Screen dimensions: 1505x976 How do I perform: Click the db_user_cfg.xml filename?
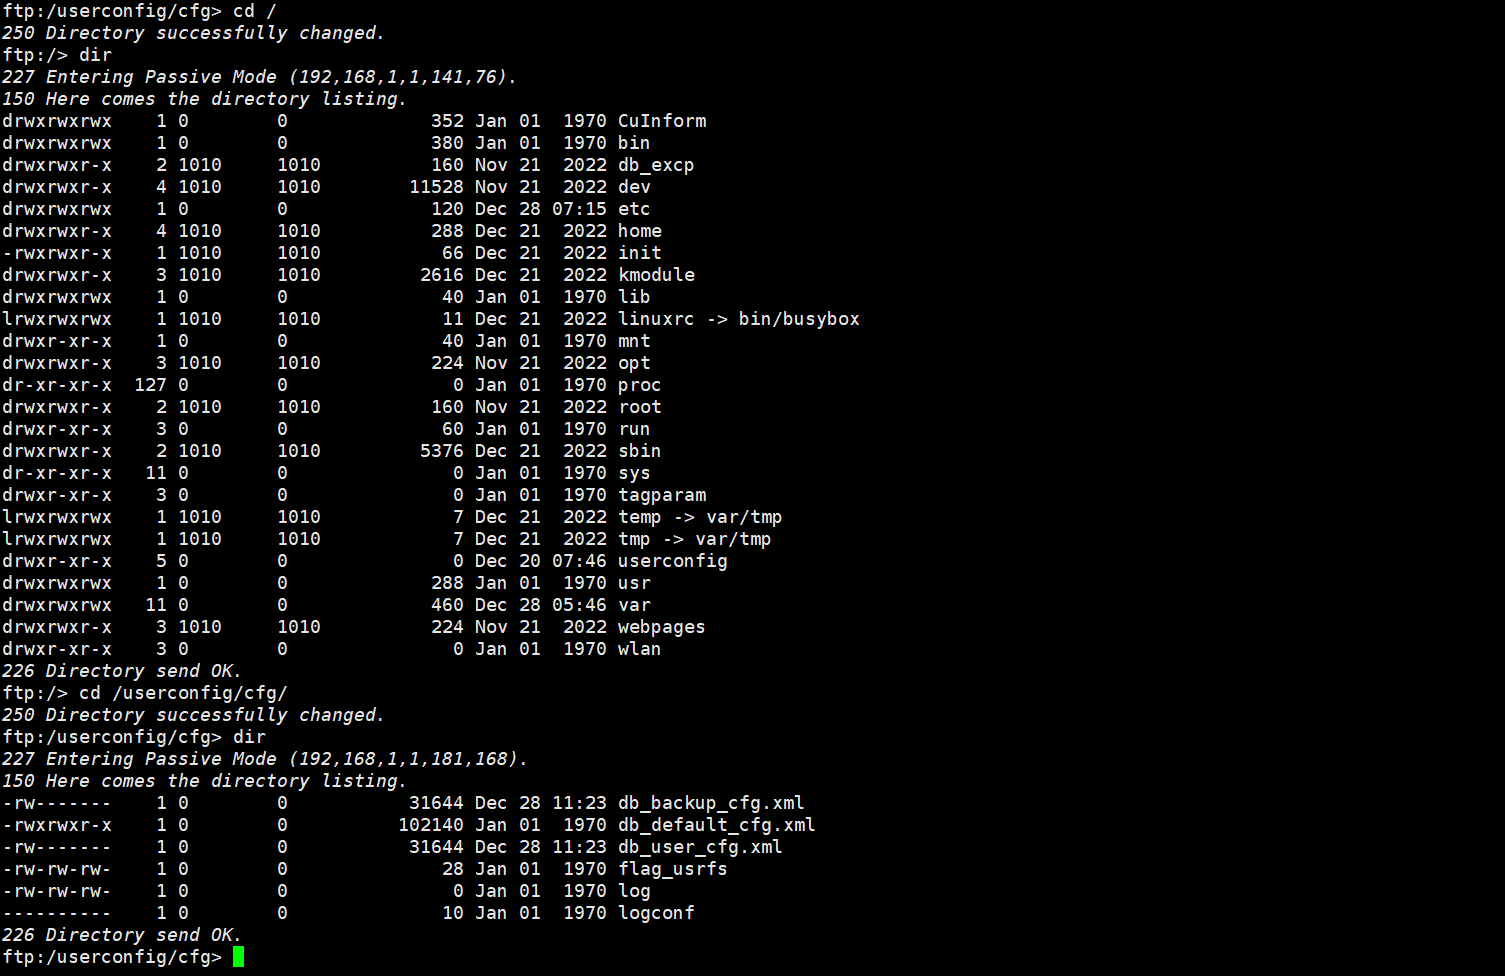click(x=699, y=847)
